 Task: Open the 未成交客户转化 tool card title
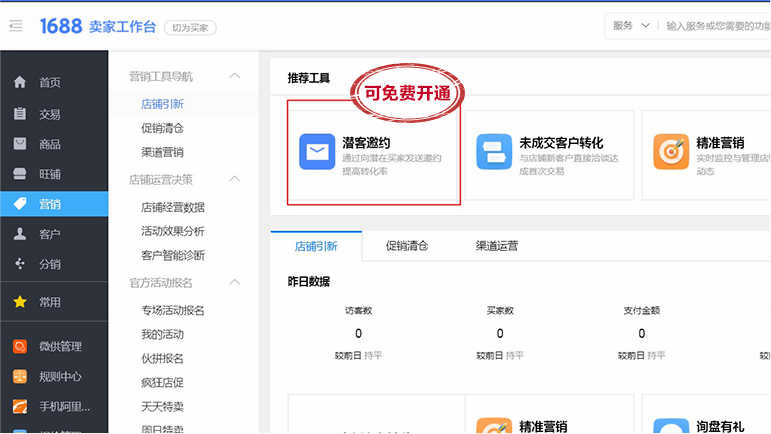point(561,143)
